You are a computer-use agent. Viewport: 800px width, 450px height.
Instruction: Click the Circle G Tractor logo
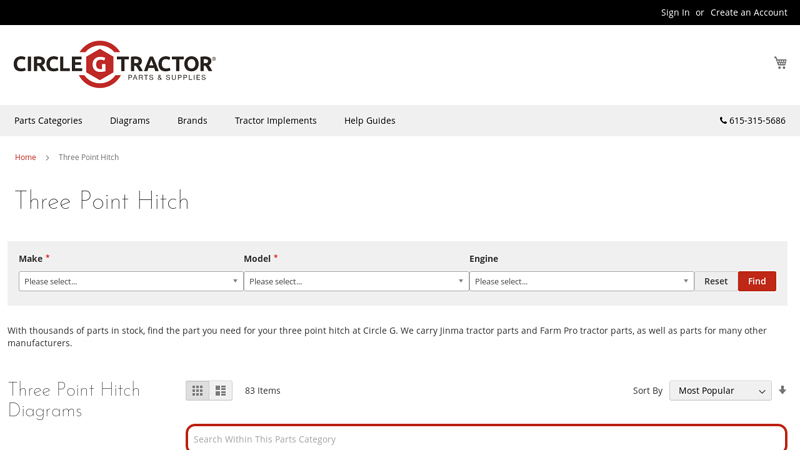click(114, 65)
